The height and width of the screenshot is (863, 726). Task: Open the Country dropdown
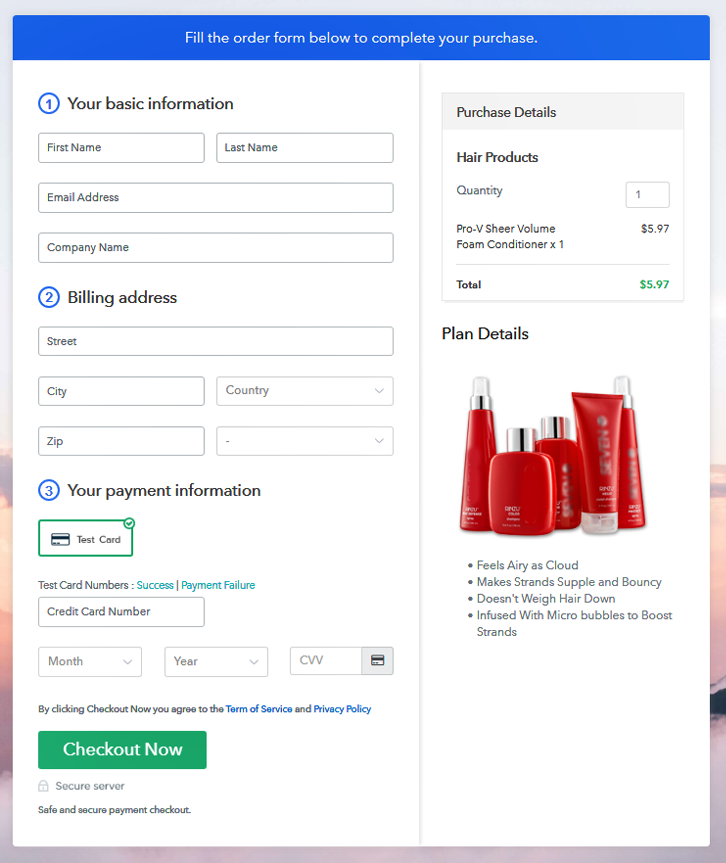(x=304, y=391)
